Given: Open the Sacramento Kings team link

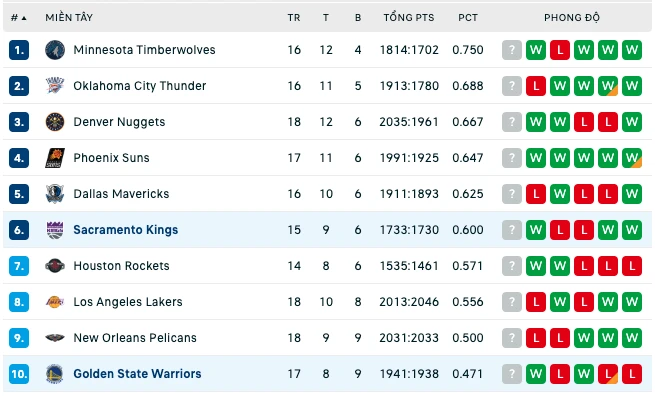Looking at the screenshot, I should (126, 230).
